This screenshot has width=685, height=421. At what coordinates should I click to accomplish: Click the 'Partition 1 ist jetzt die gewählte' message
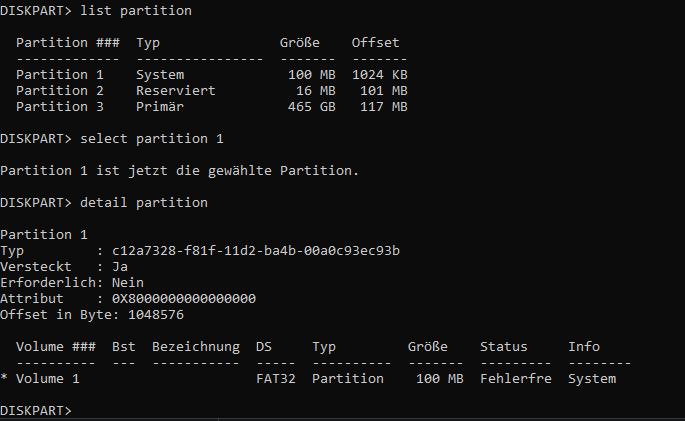pyautogui.click(x=178, y=170)
